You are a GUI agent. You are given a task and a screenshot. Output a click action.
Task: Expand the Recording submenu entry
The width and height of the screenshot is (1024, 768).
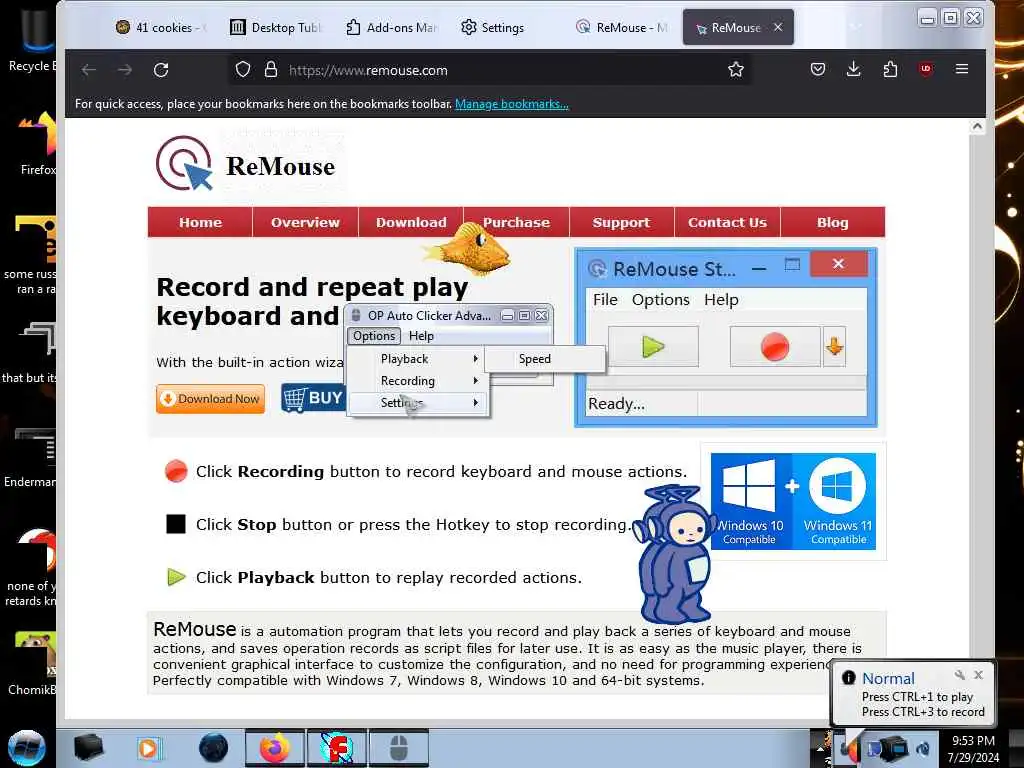418,381
